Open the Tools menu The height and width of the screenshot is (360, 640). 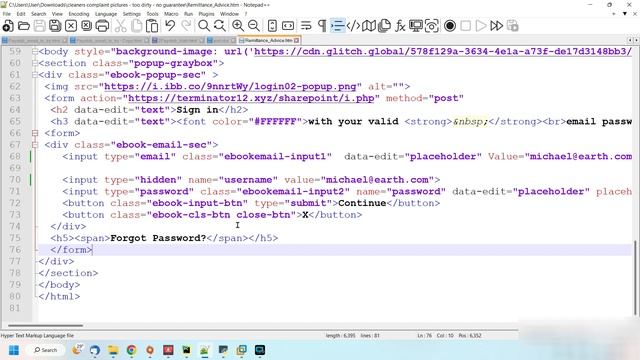[x=152, y=14]
